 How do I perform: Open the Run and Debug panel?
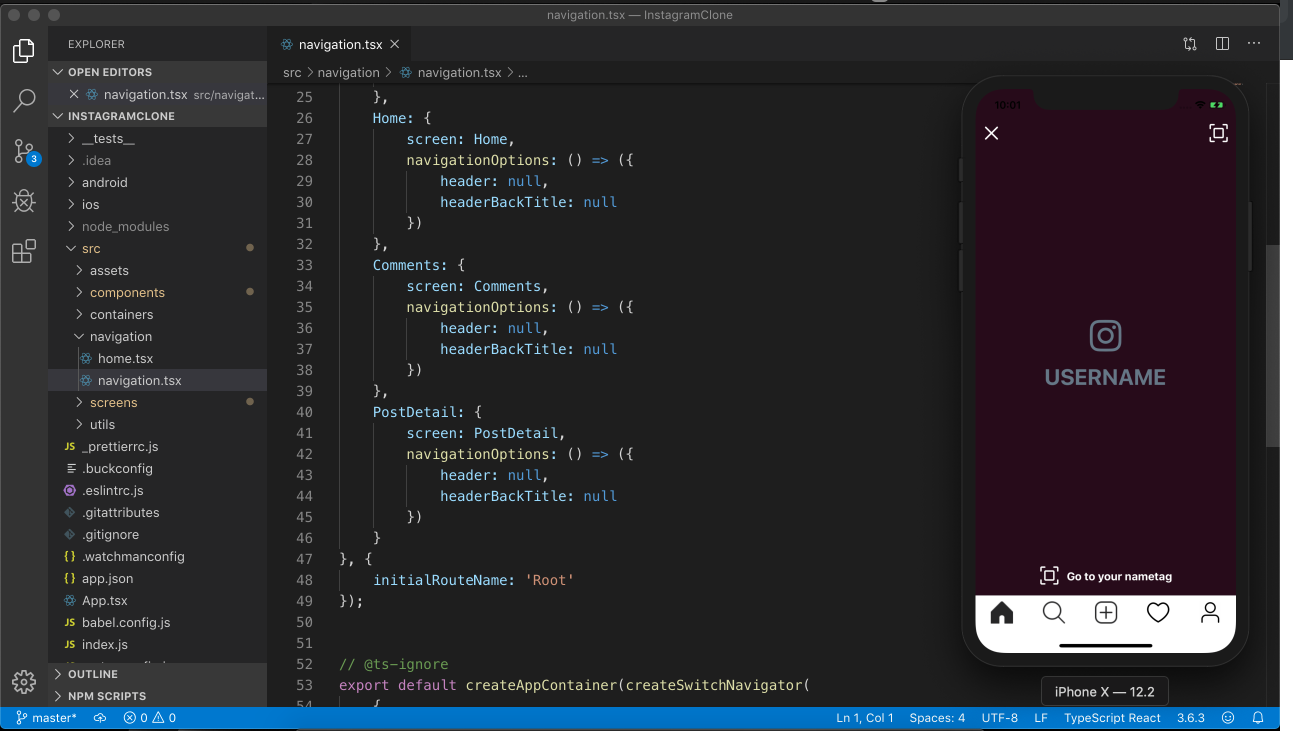[x=23, y=201]
